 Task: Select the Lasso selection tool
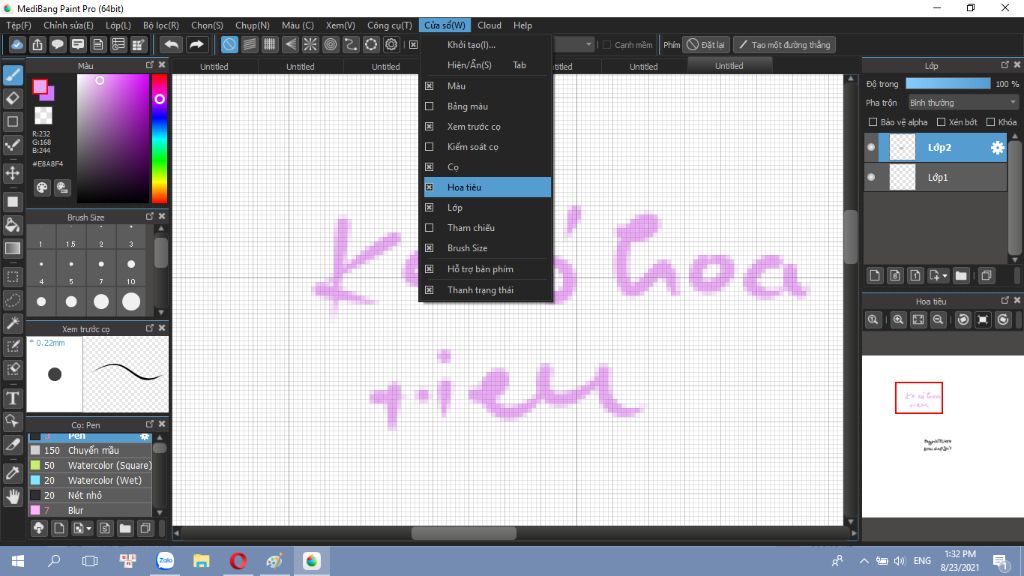tap(12, 300)
